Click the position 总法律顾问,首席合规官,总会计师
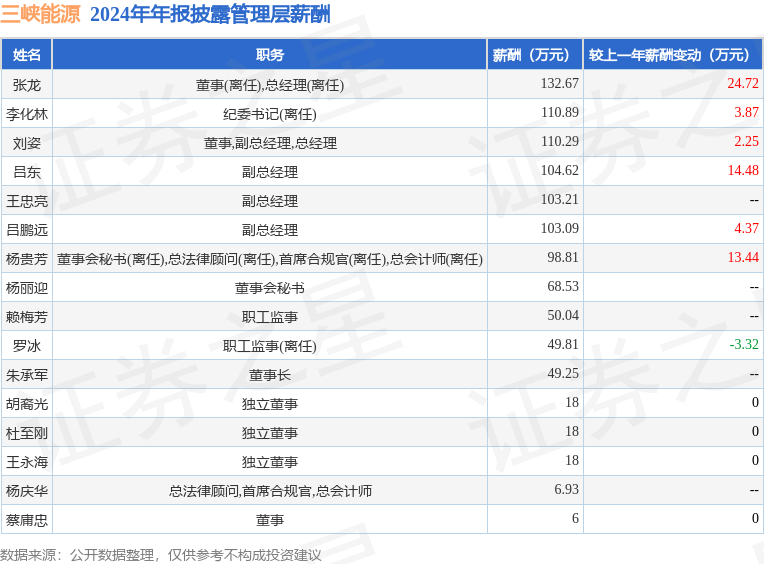 [269, 491]
